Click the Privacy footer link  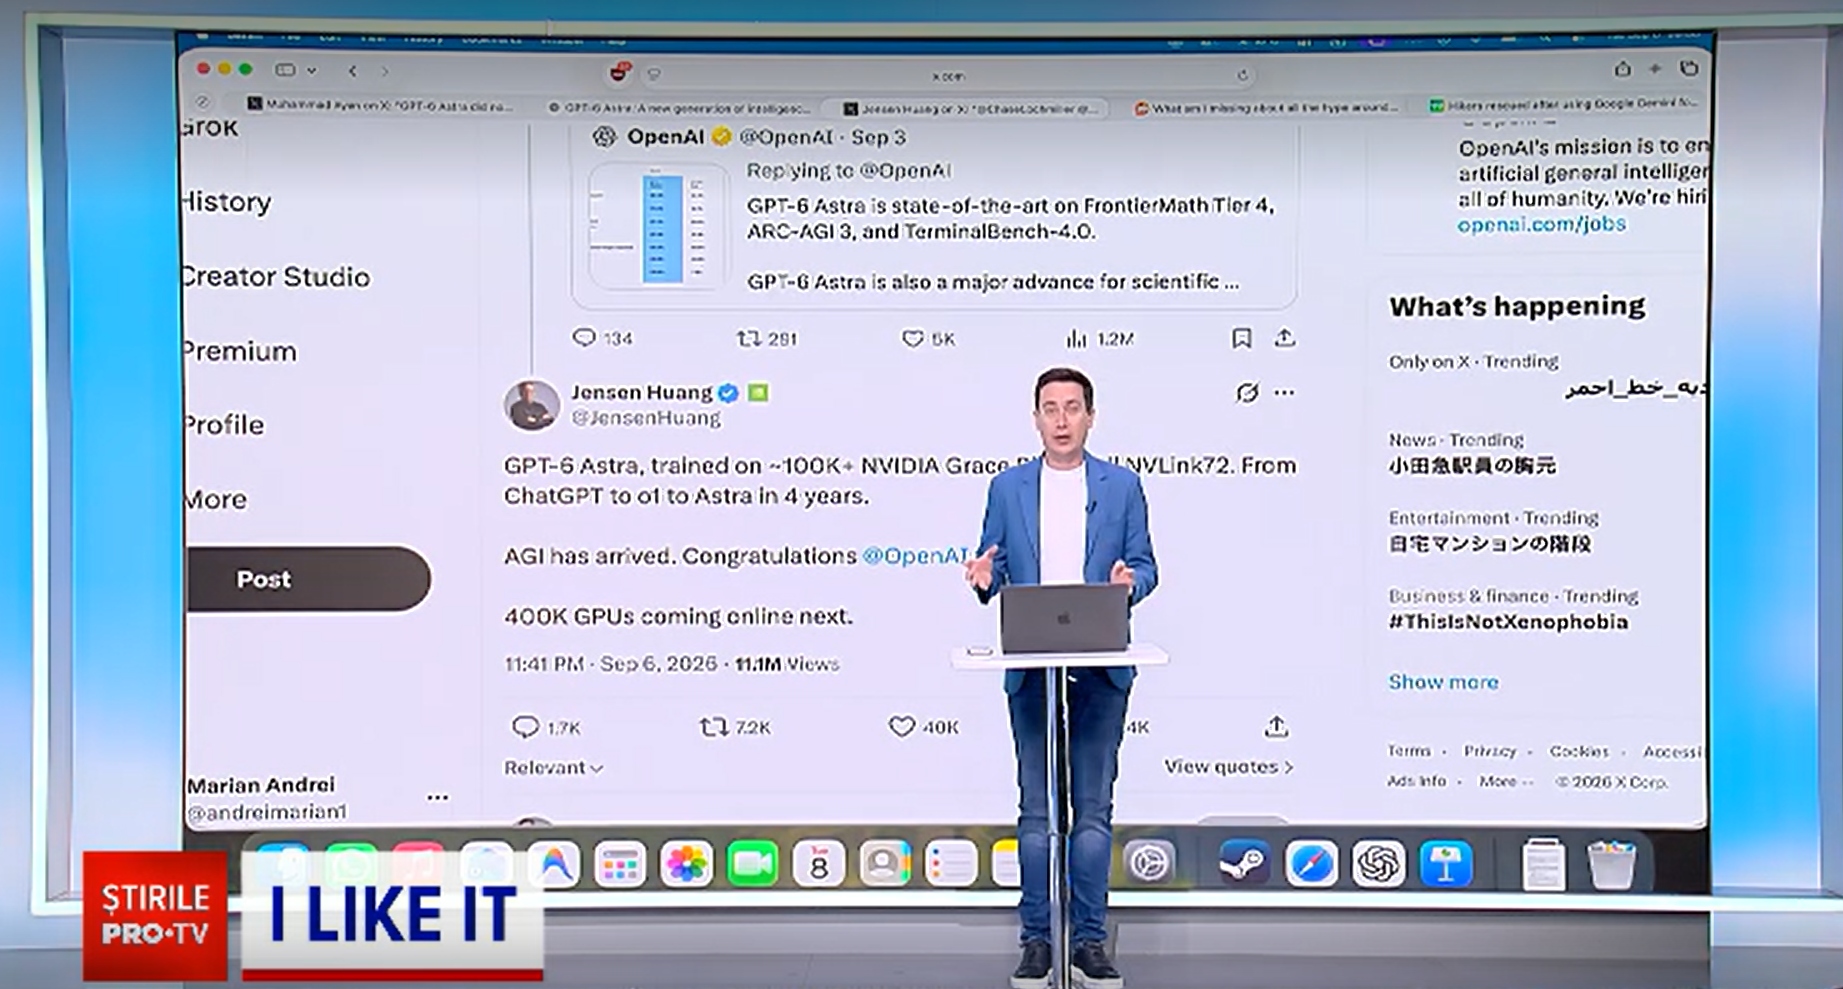pos(1489,751)
